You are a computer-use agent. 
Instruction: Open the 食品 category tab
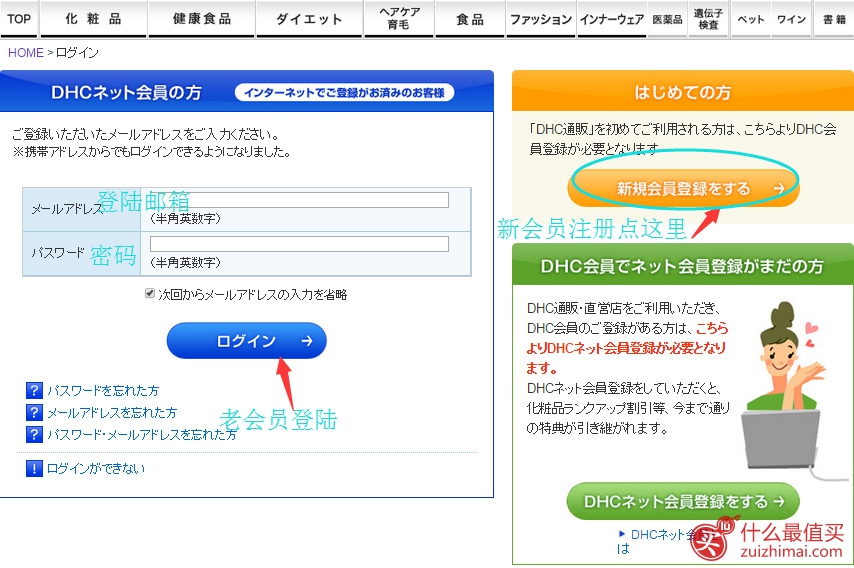pos(470,19)
